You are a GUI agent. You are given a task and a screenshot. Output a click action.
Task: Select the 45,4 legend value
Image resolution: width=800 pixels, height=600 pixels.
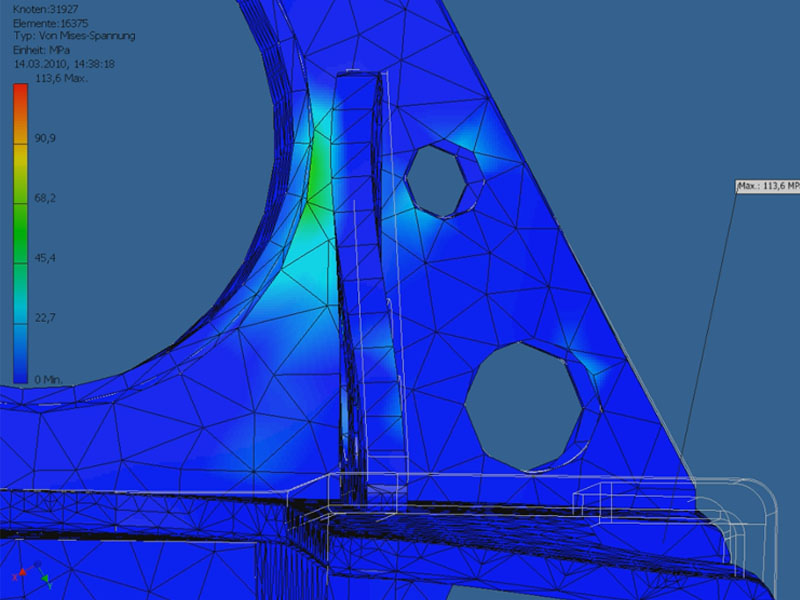(45, 258)
